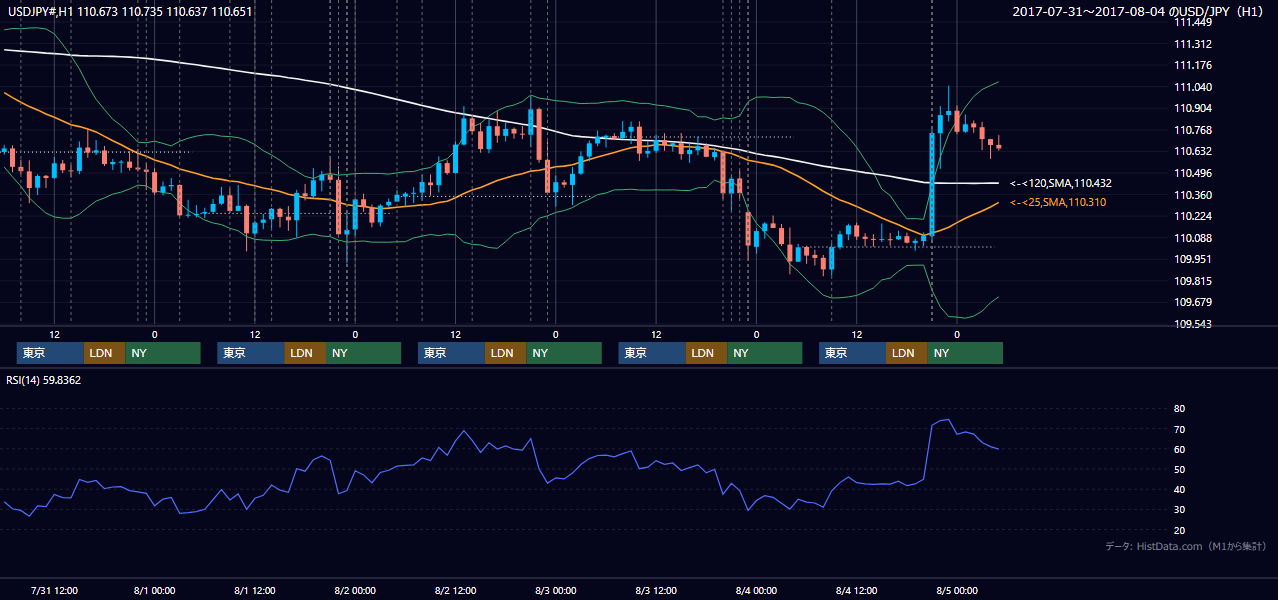
Task: Click the 8/1 12:00 time axis label
Action: click(x=255, y=590)
